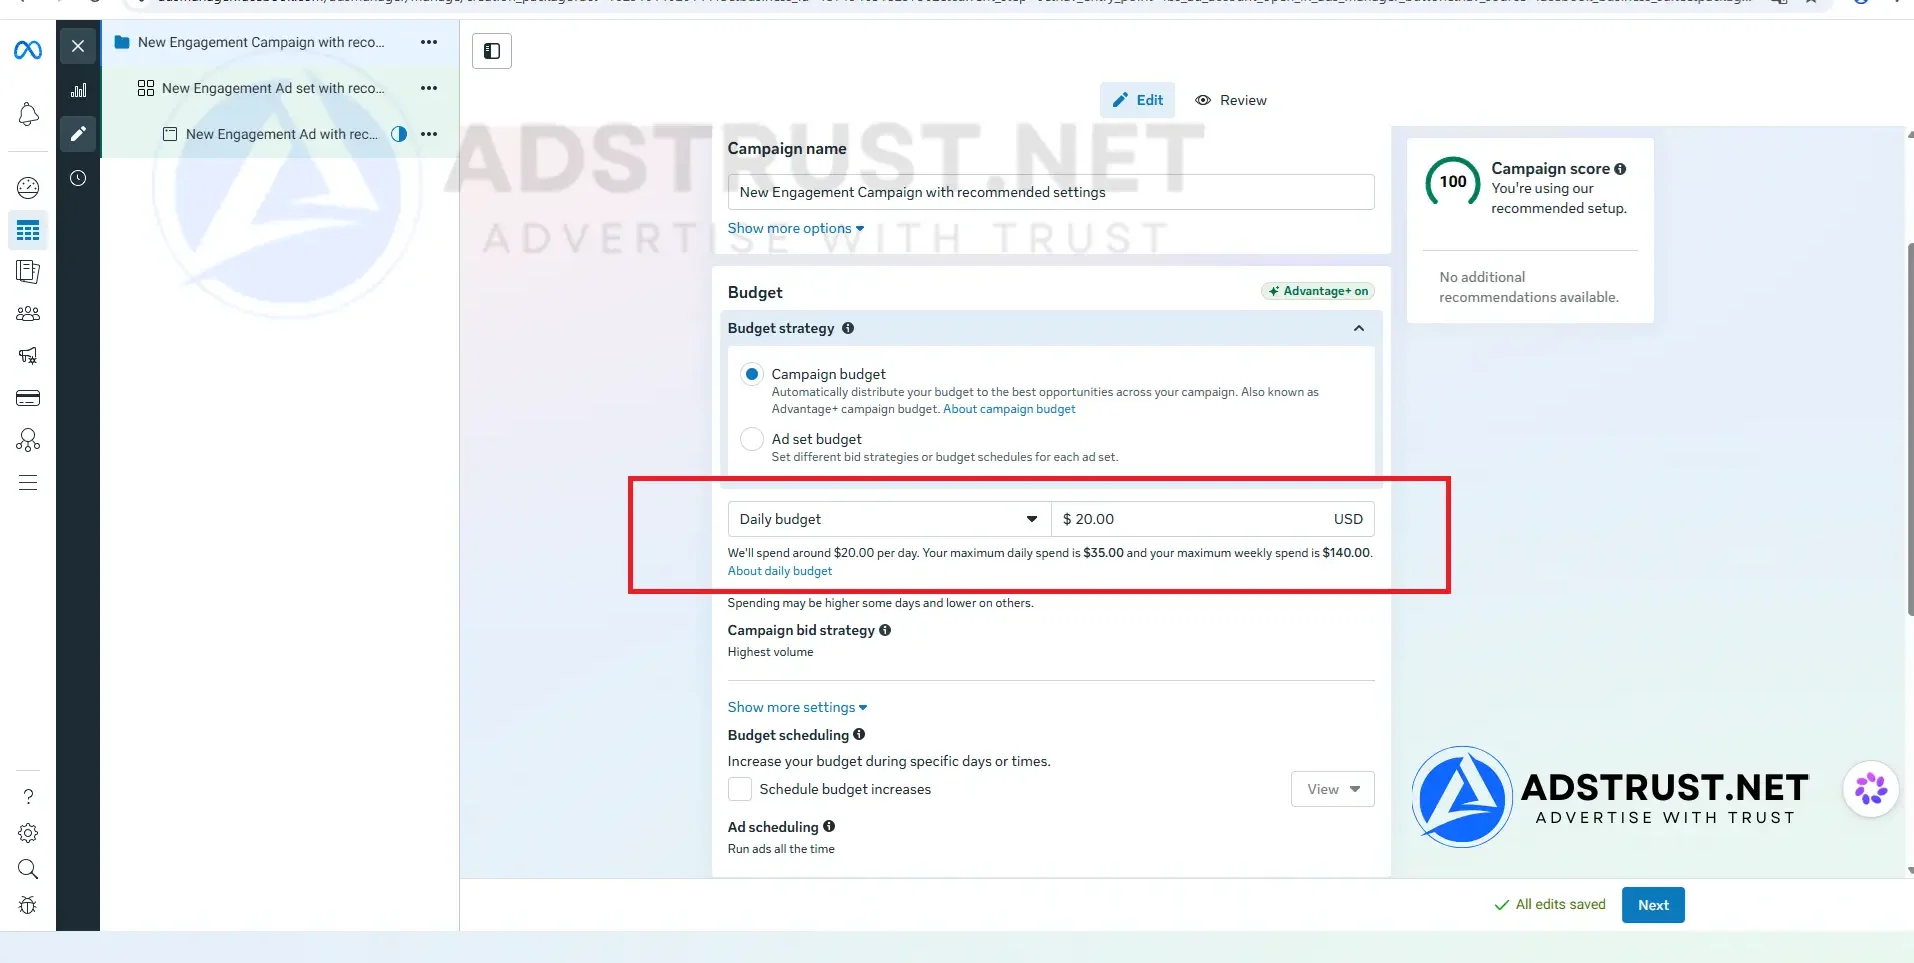Expand Show more options
This screenshot has width=1914, height=963.
pyautogui.click(x=796, y=228)
